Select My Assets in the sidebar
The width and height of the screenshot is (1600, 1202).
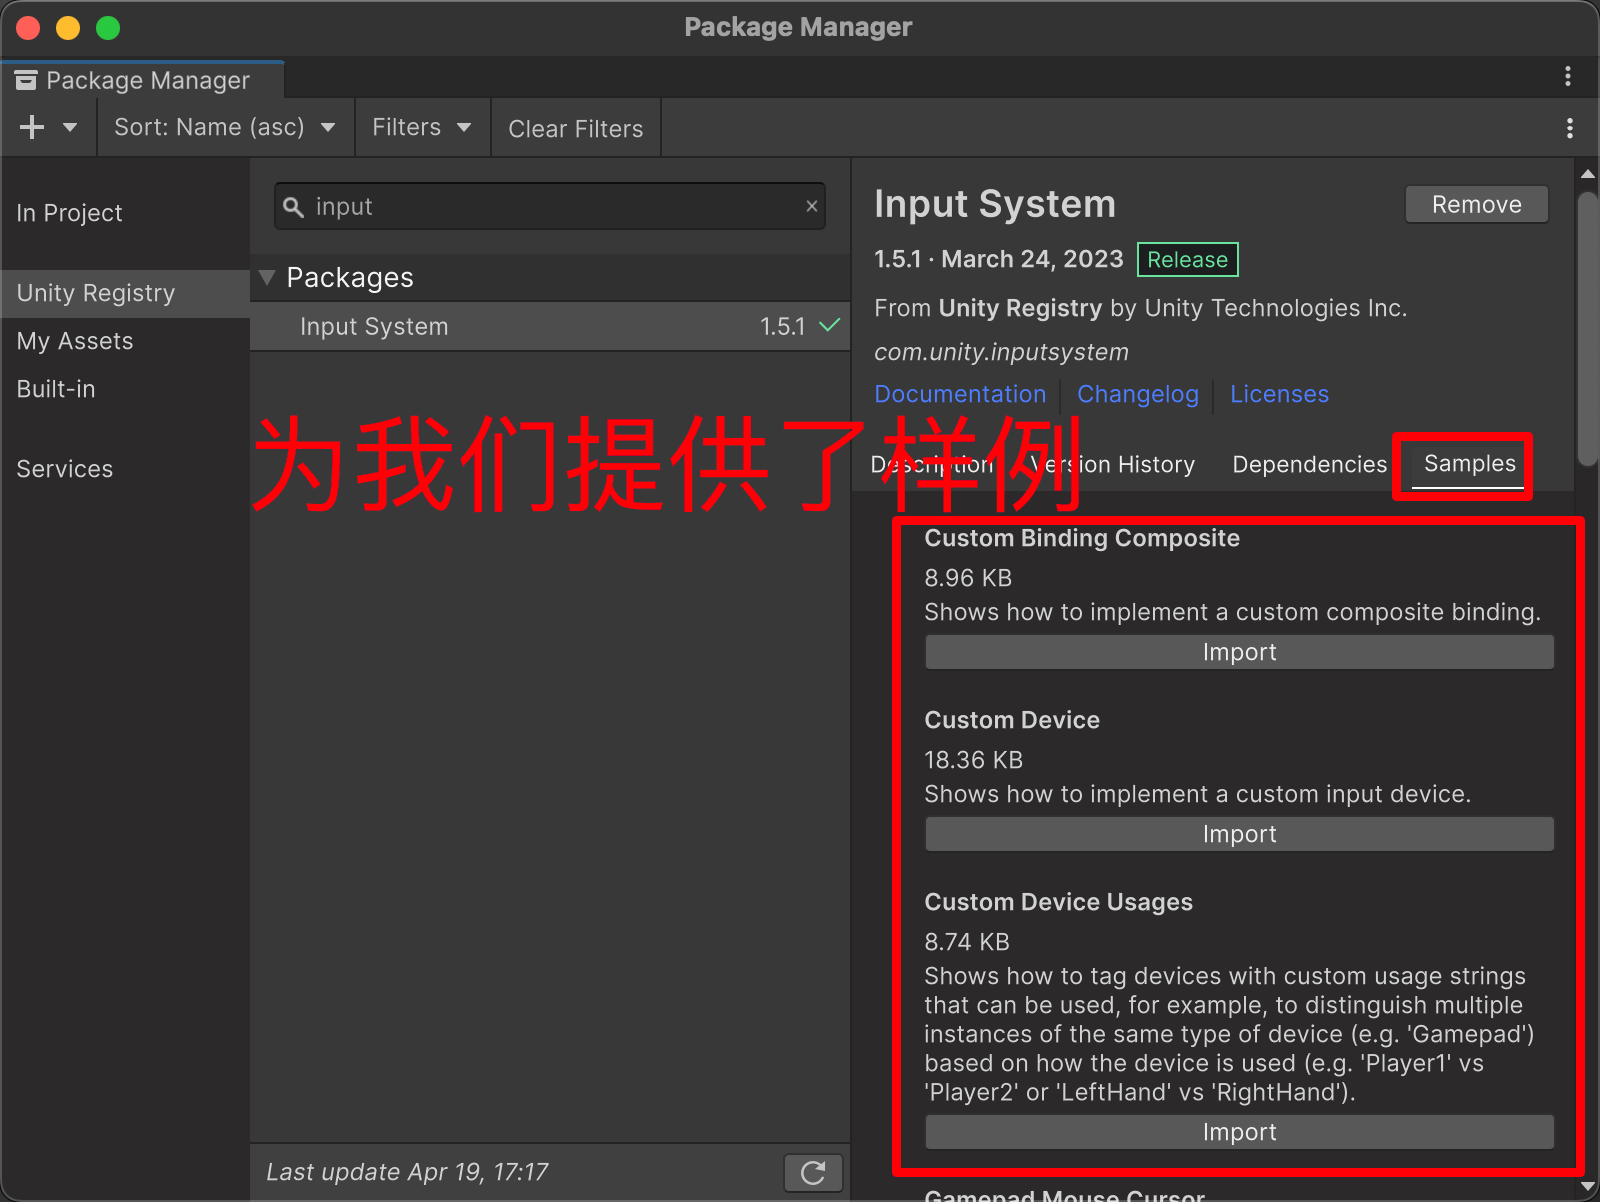click(x=75, y=341)
